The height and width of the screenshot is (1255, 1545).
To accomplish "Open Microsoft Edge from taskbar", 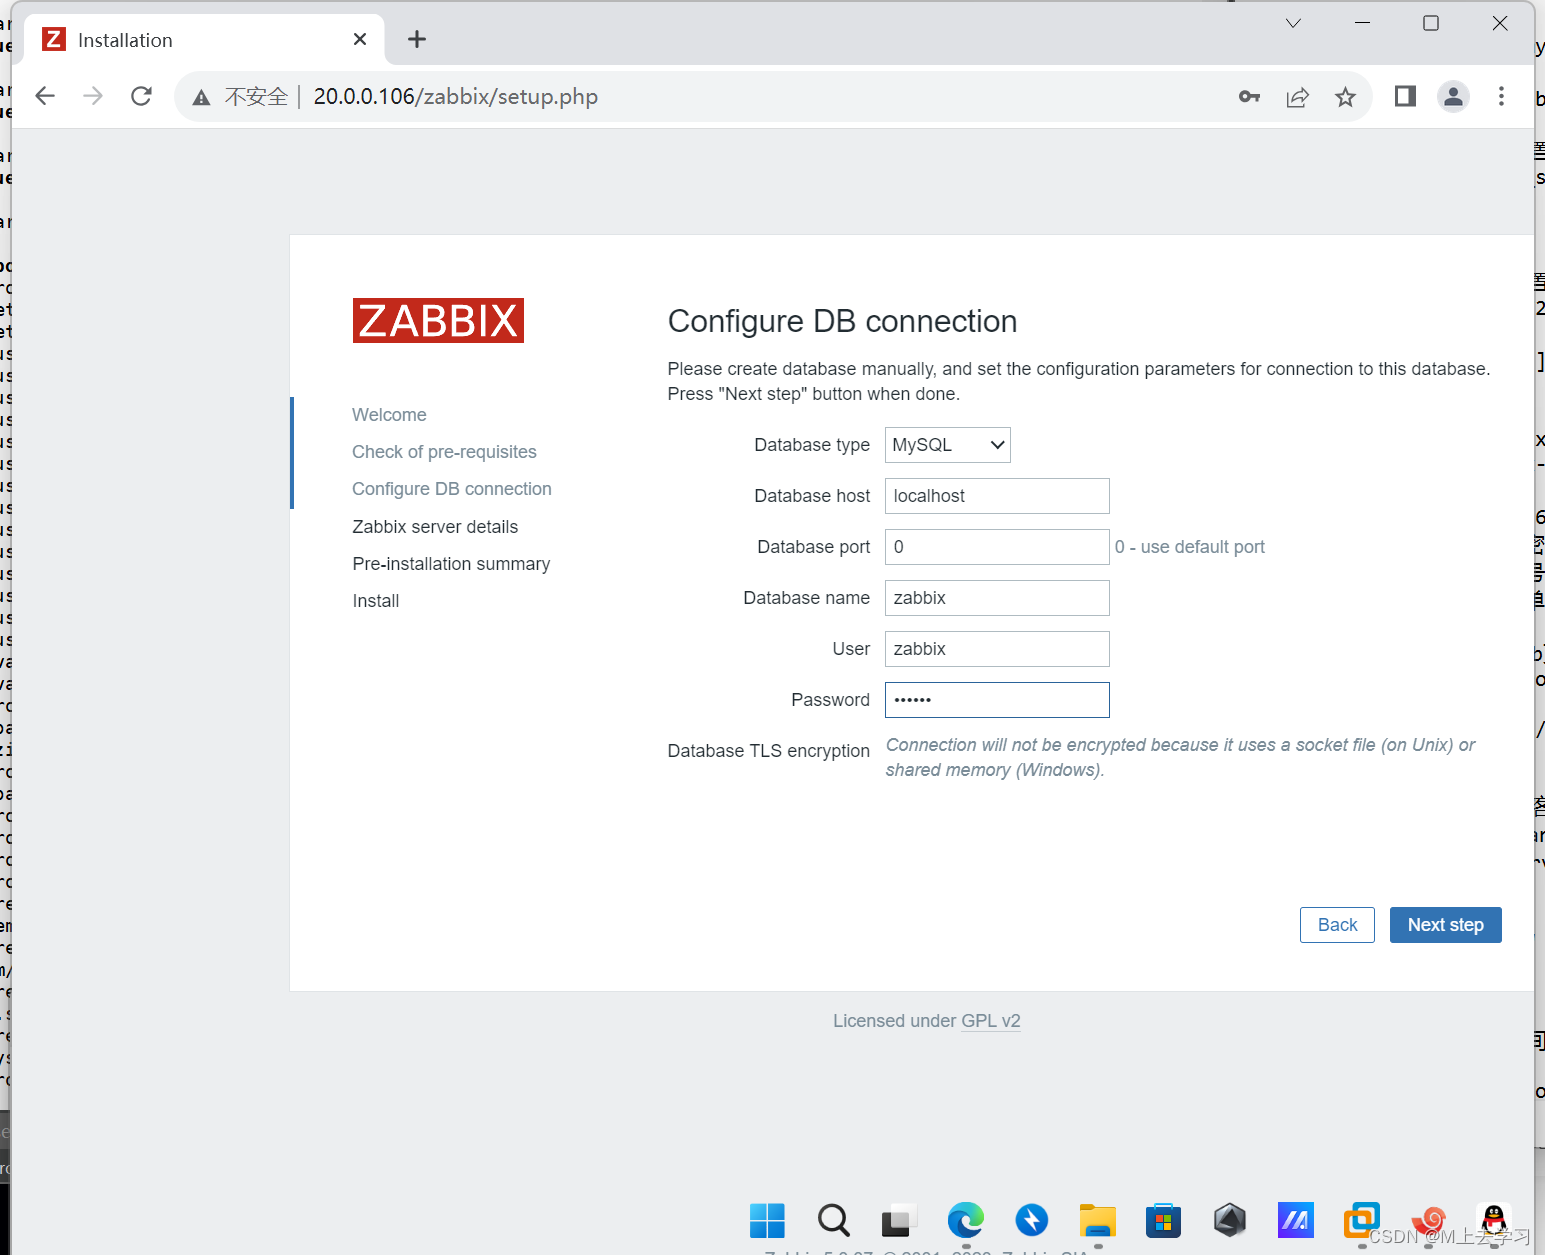I will click(965, 1220).
